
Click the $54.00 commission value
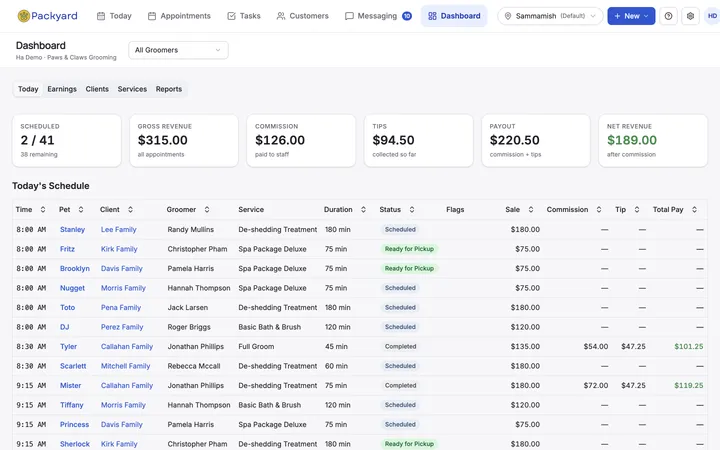pyautogui.click(x=596, y=347)
